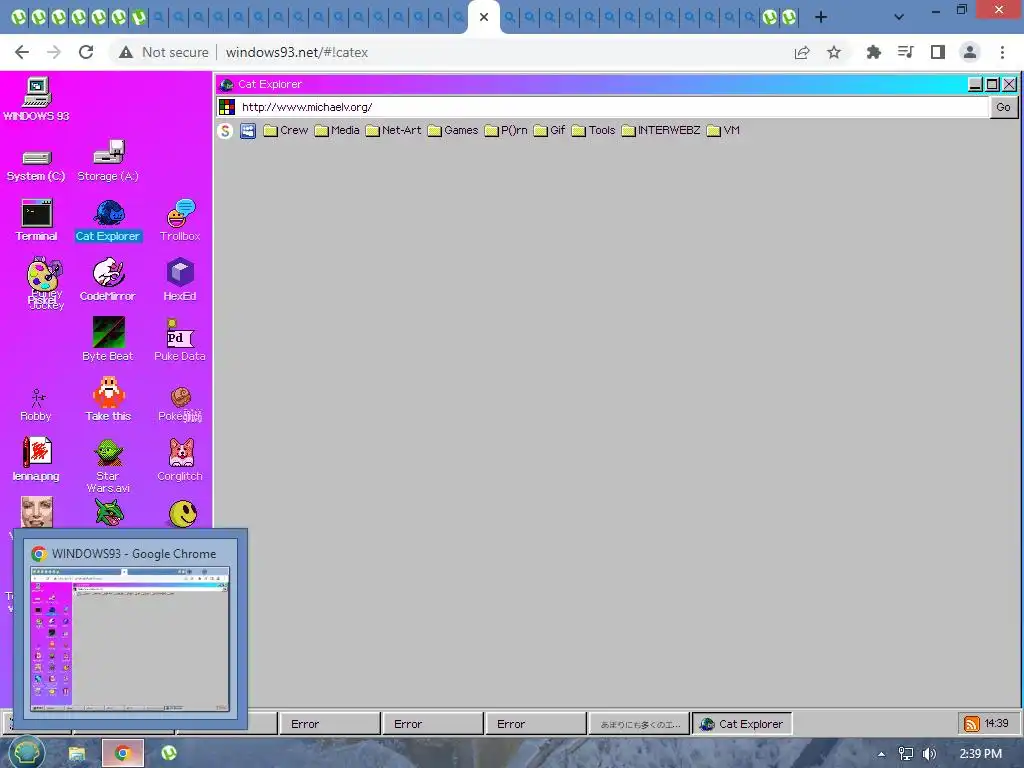Open the Crew bookmarks folder
The width and height of the screenshot is (1024, 768).
point(285,131)
